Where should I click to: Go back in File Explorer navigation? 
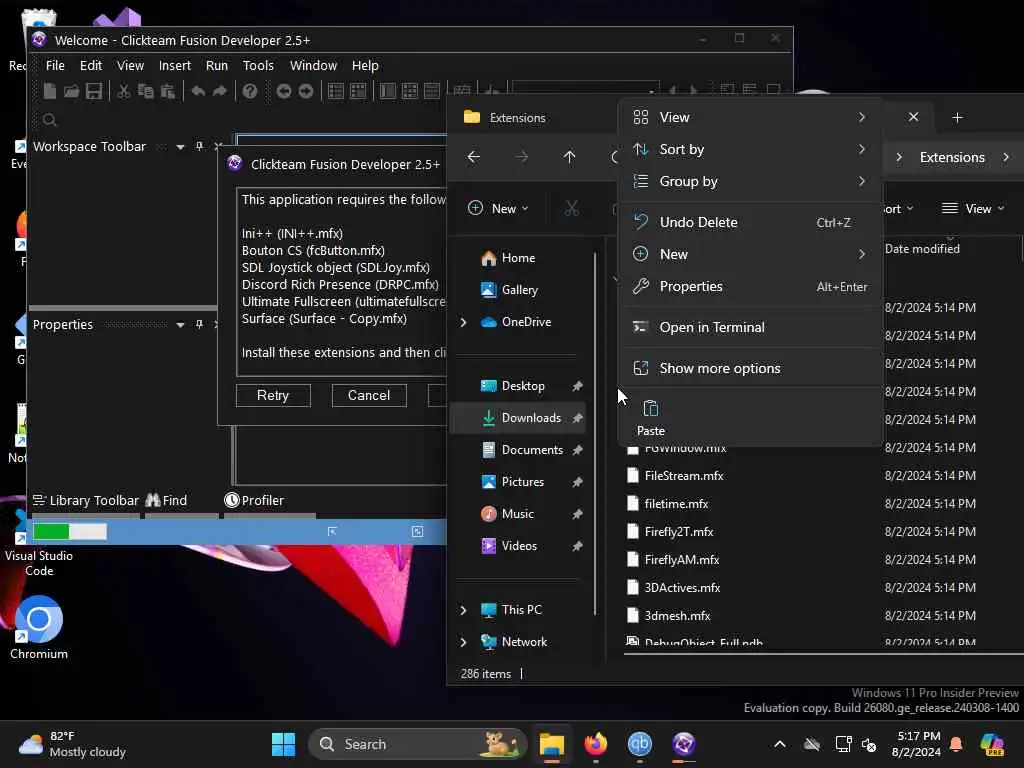[473, 157]
